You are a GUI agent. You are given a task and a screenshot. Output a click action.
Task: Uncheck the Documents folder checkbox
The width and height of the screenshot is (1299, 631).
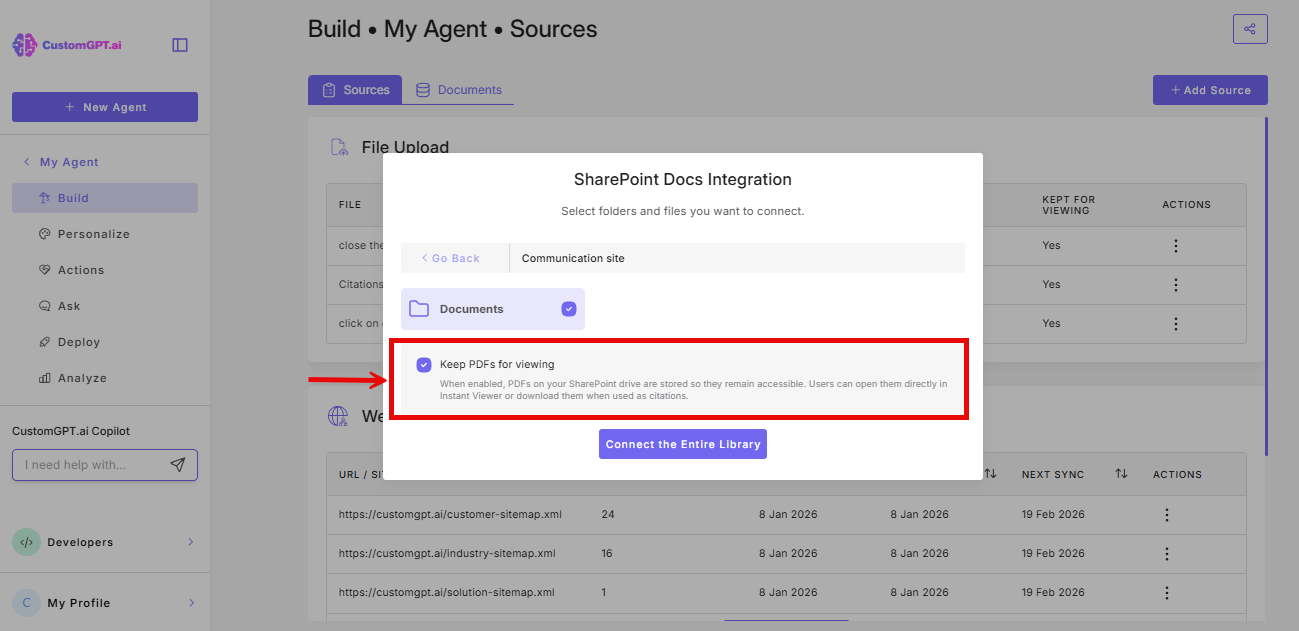click(569, 309)
